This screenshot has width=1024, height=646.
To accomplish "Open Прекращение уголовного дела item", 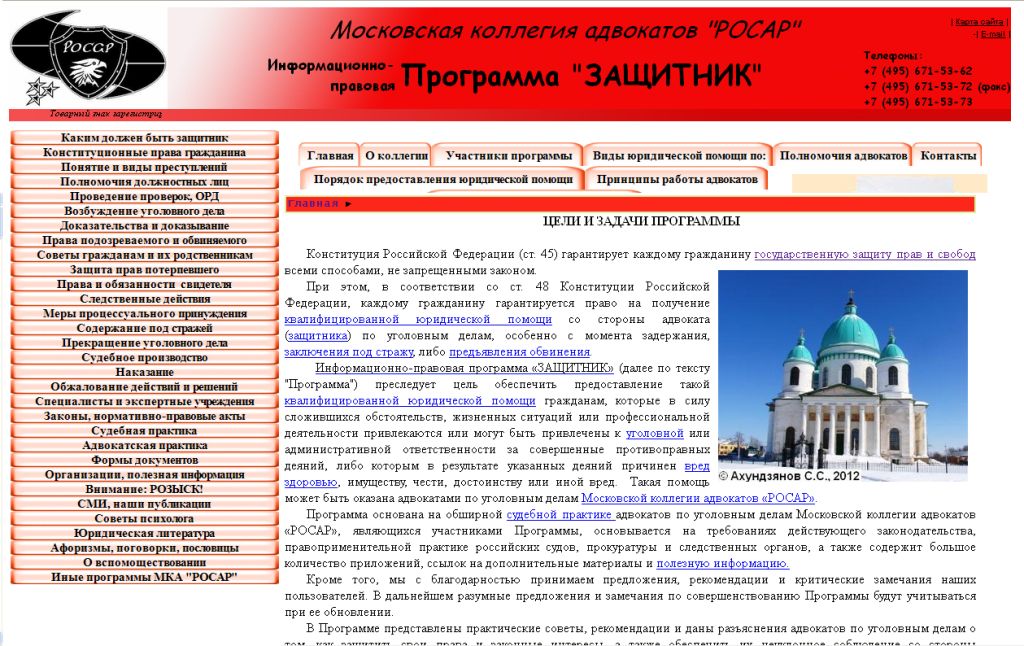I will click(144, 342).
